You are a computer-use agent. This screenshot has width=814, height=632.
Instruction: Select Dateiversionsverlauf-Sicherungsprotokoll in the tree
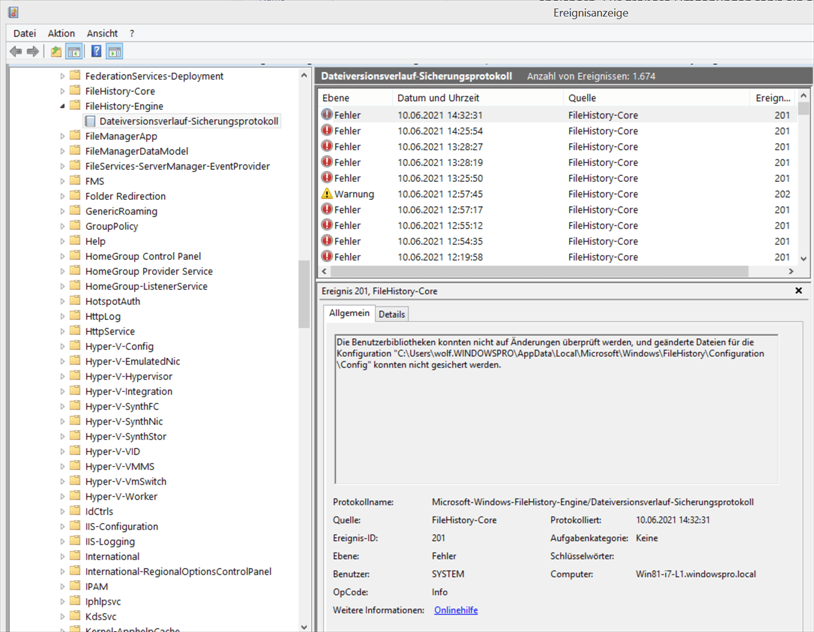tap(189, 121)
